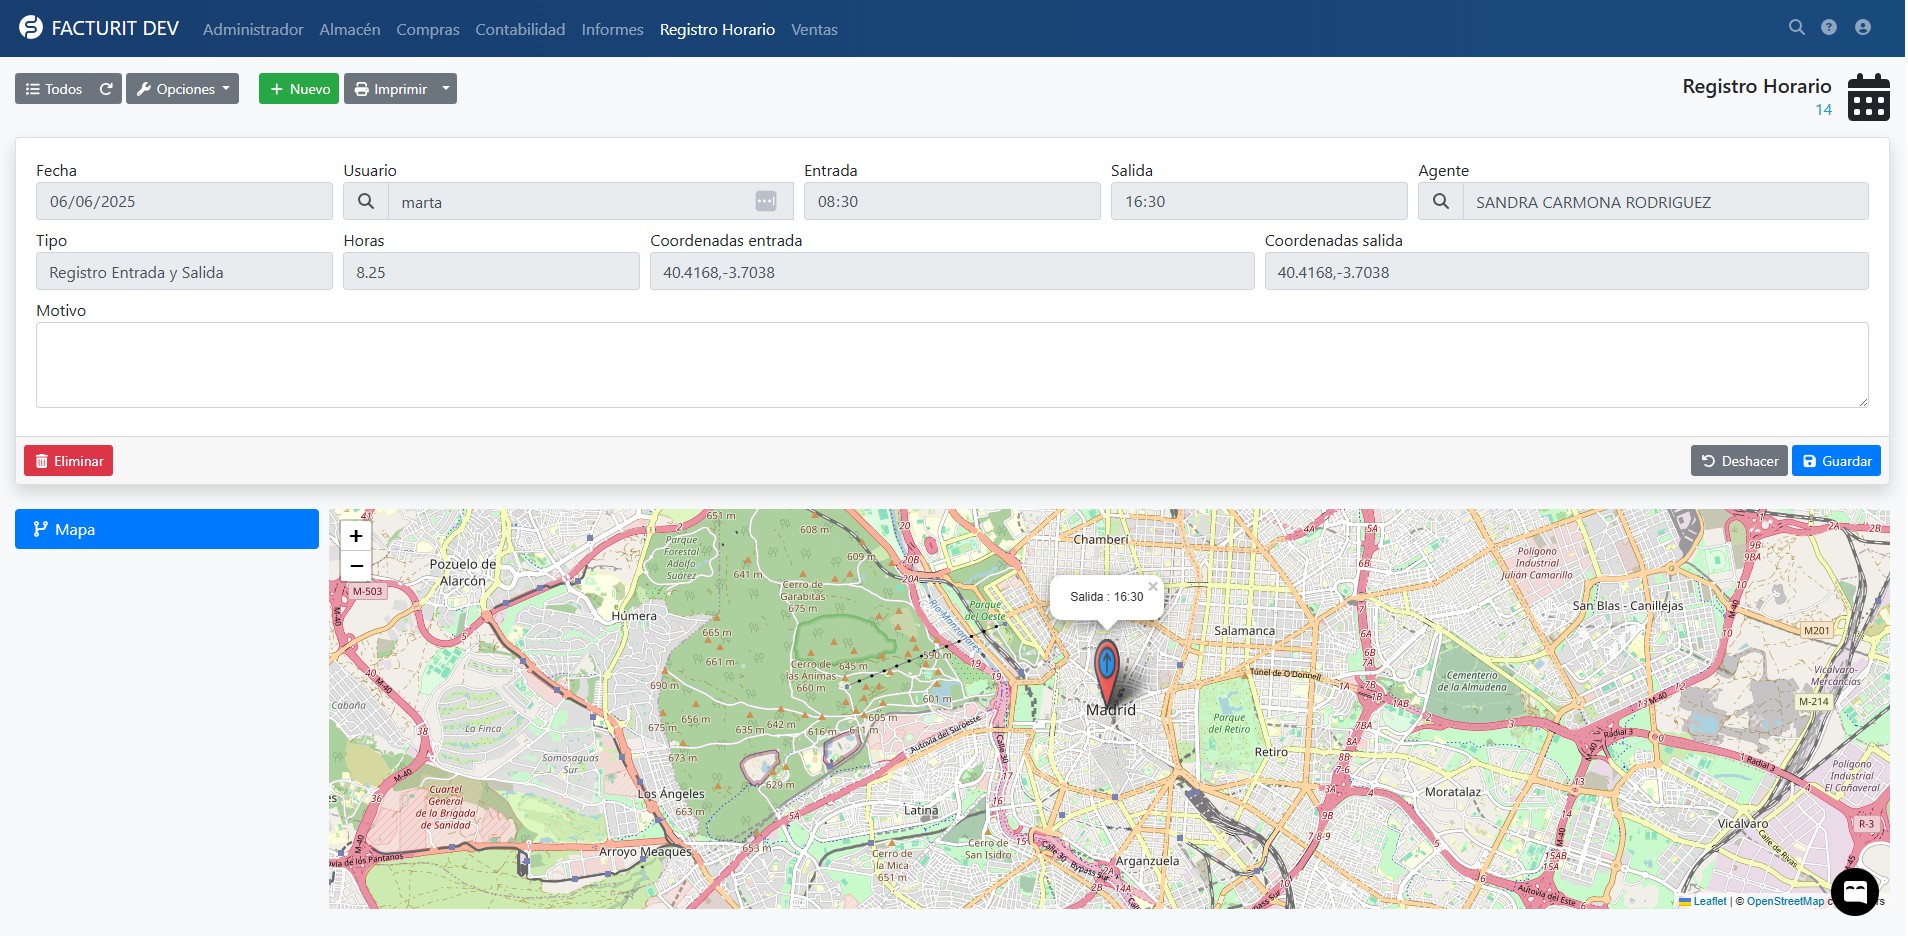1908x936 pixels.
Task: Zoom in the map with plus button
Action: click(356, 536)
